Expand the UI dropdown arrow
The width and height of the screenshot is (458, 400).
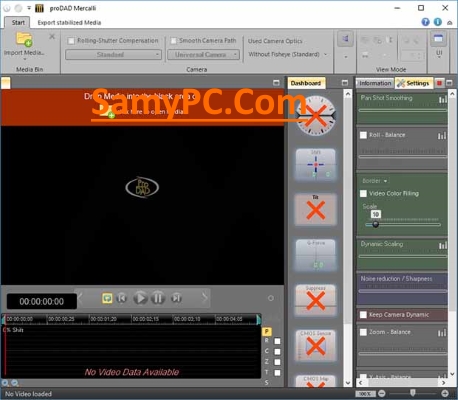click(439, 57)
